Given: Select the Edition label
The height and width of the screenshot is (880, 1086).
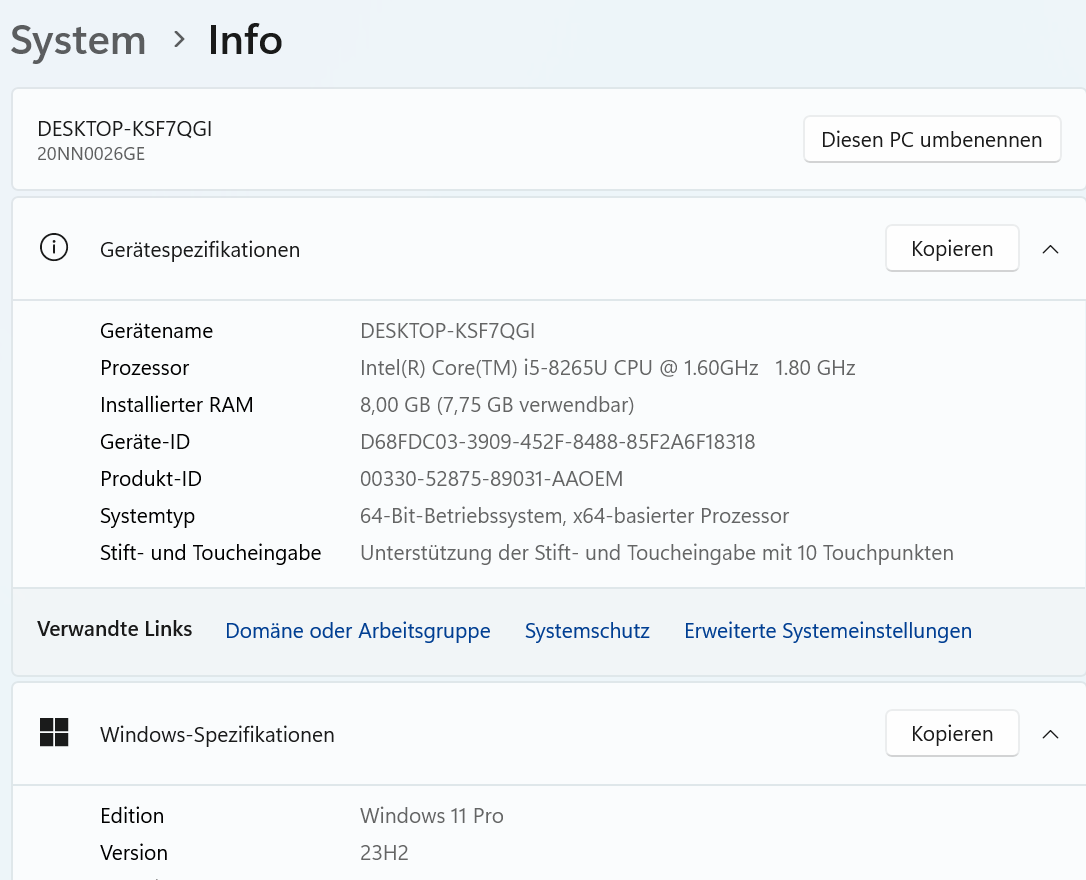Looking at the screenshot, I should (x=132, y=816).
